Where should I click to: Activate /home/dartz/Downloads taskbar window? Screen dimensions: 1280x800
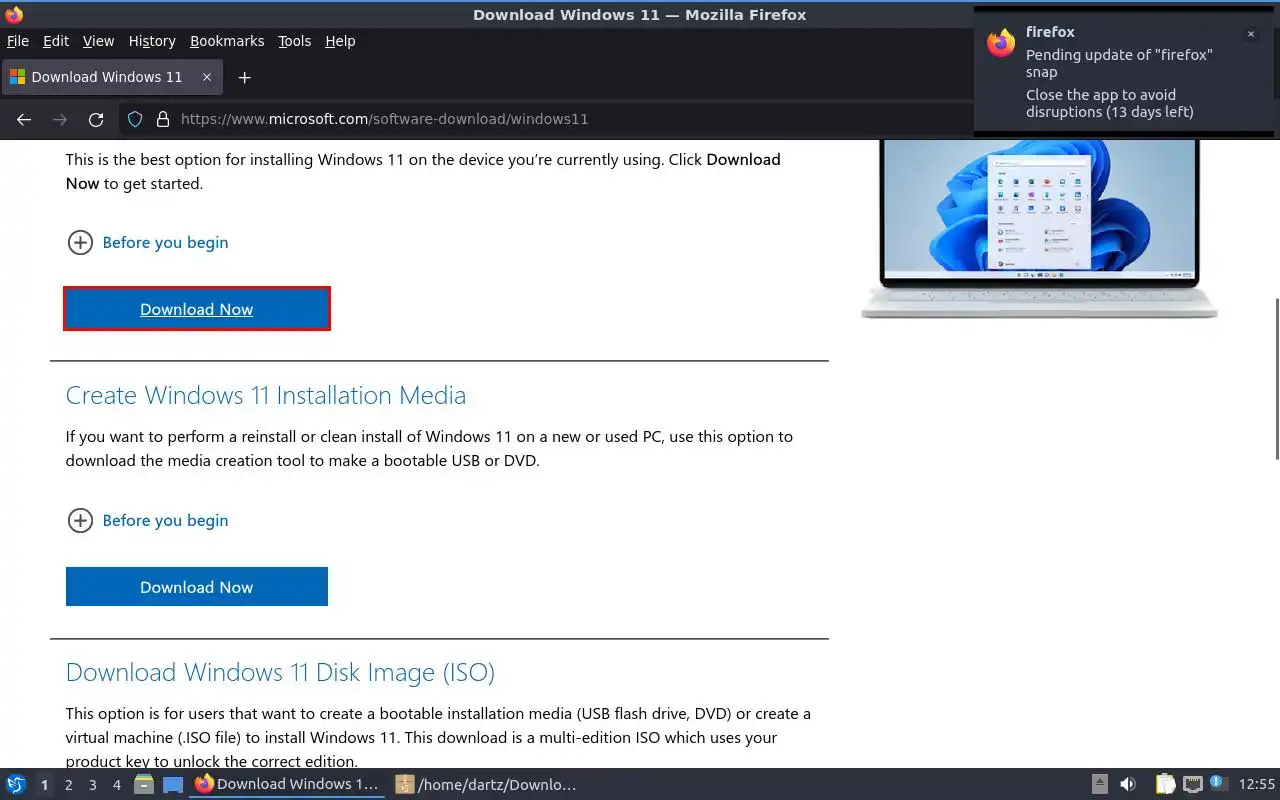[487, 785]
